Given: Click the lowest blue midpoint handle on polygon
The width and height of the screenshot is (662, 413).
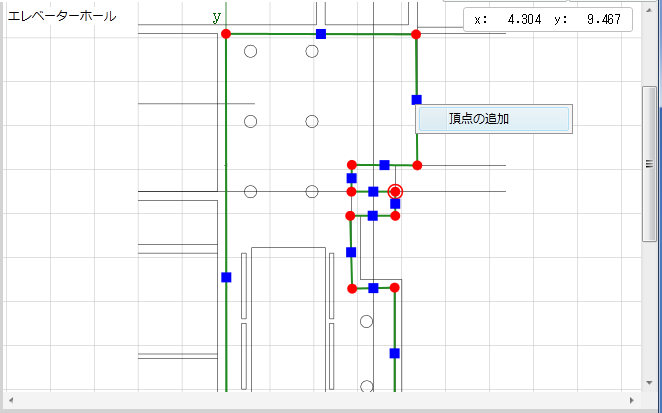Looking at the screenshot, I should [x=395, y=353].
